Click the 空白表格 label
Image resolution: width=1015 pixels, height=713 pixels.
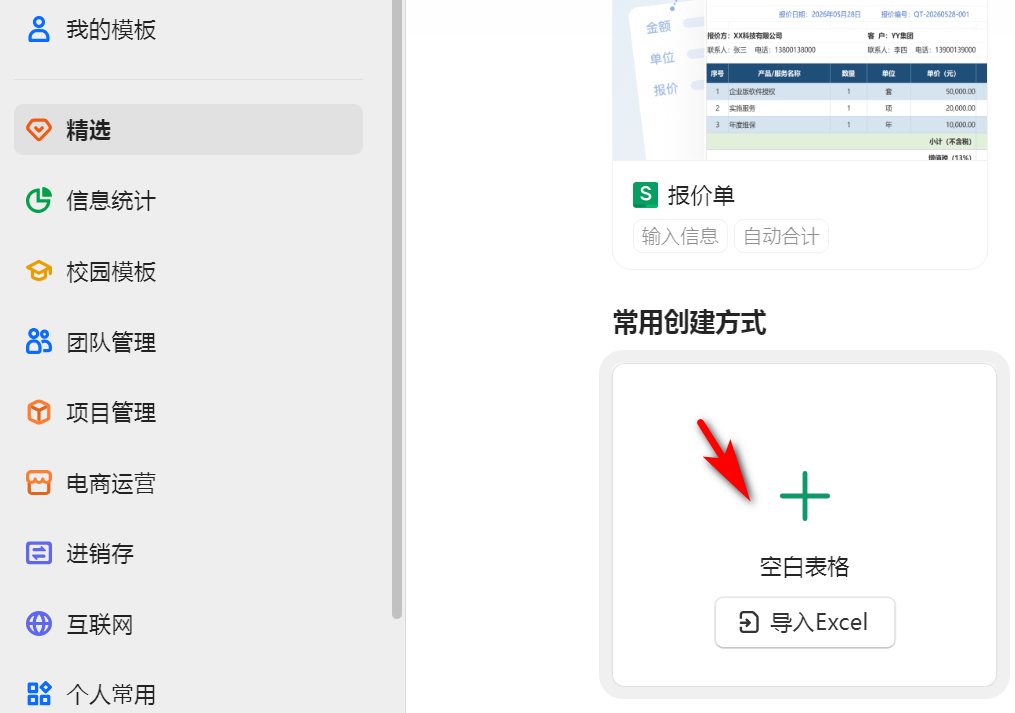[x=804, y=567]
